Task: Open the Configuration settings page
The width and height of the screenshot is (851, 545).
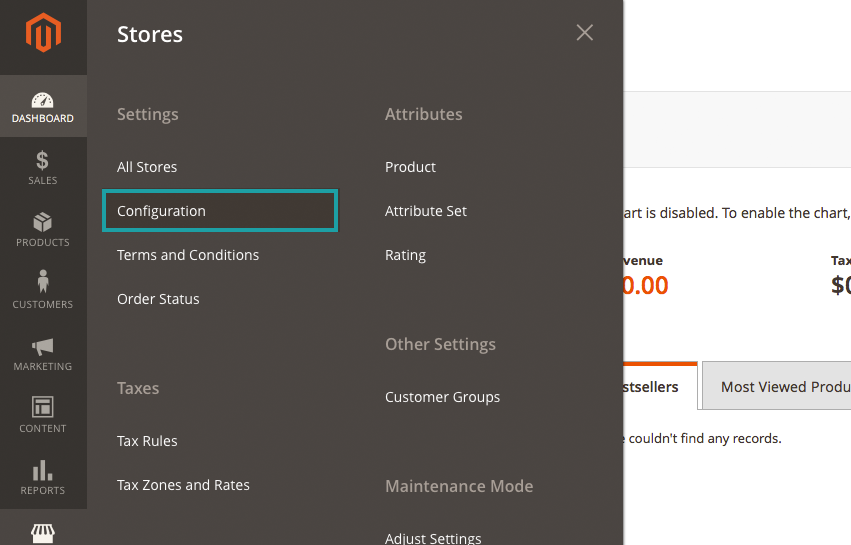Action: (161, 211)
